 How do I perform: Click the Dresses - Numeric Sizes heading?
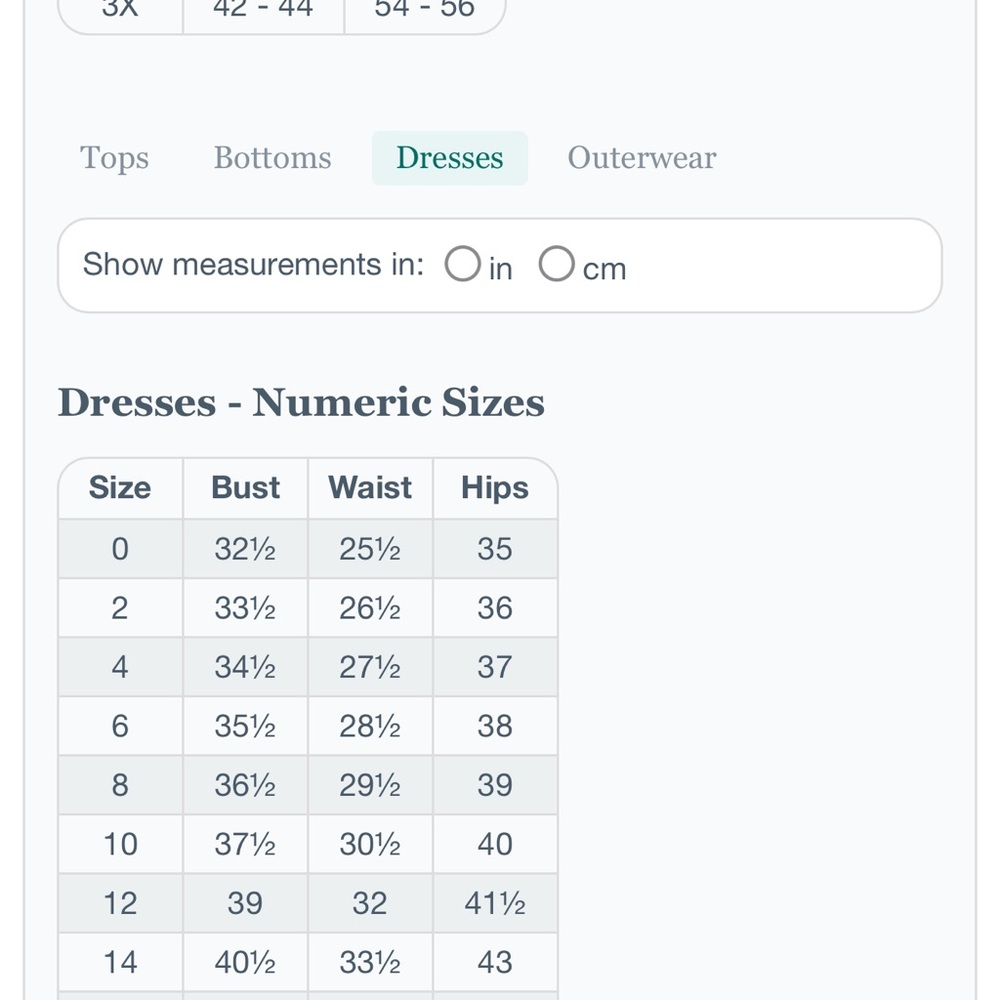click(x=301, y=403)
